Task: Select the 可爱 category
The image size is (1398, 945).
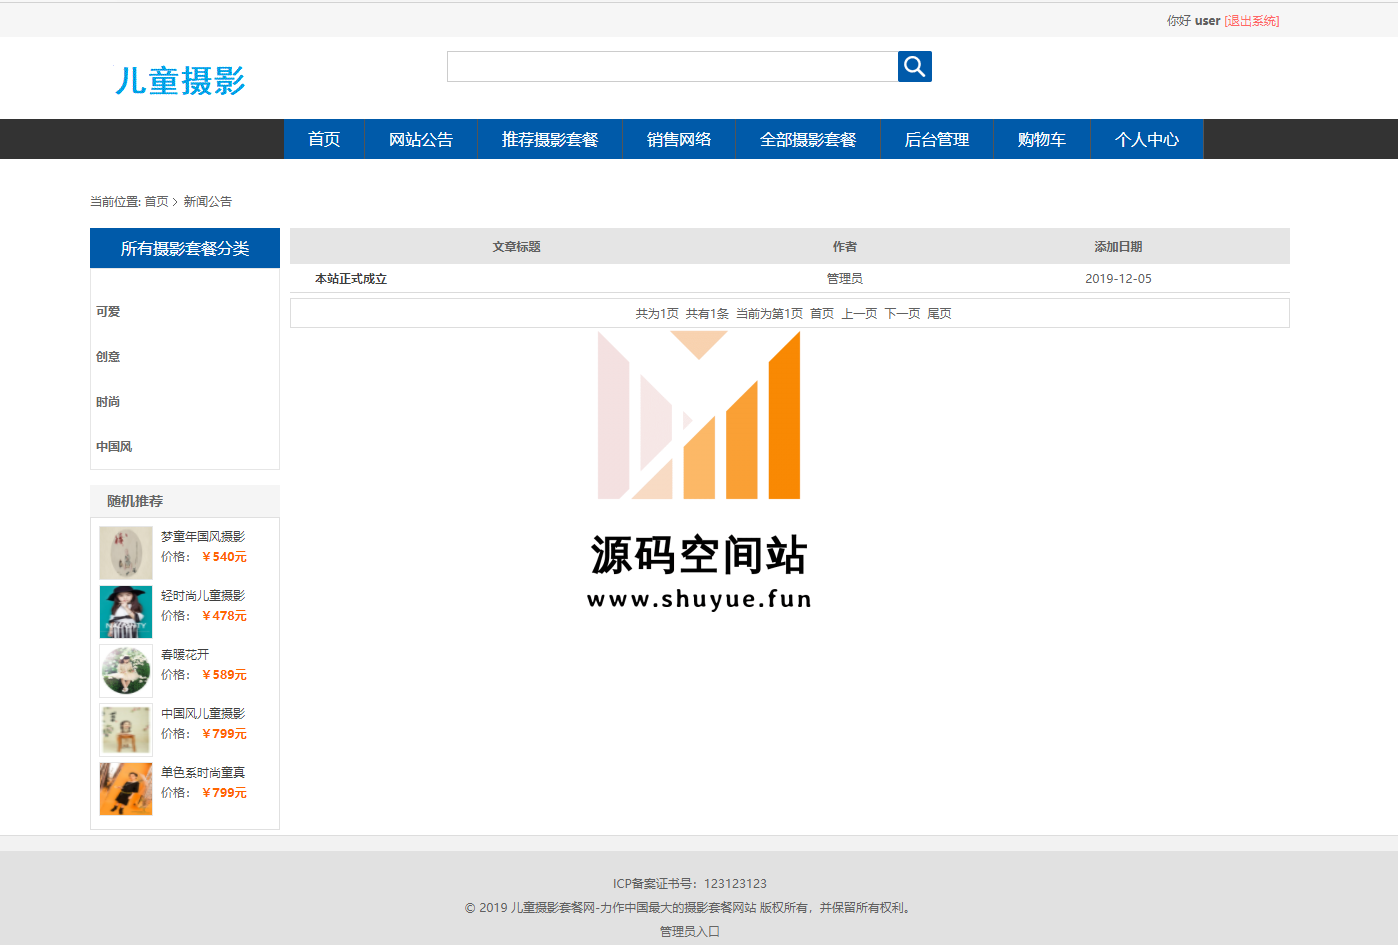Action: click(108, 312)
